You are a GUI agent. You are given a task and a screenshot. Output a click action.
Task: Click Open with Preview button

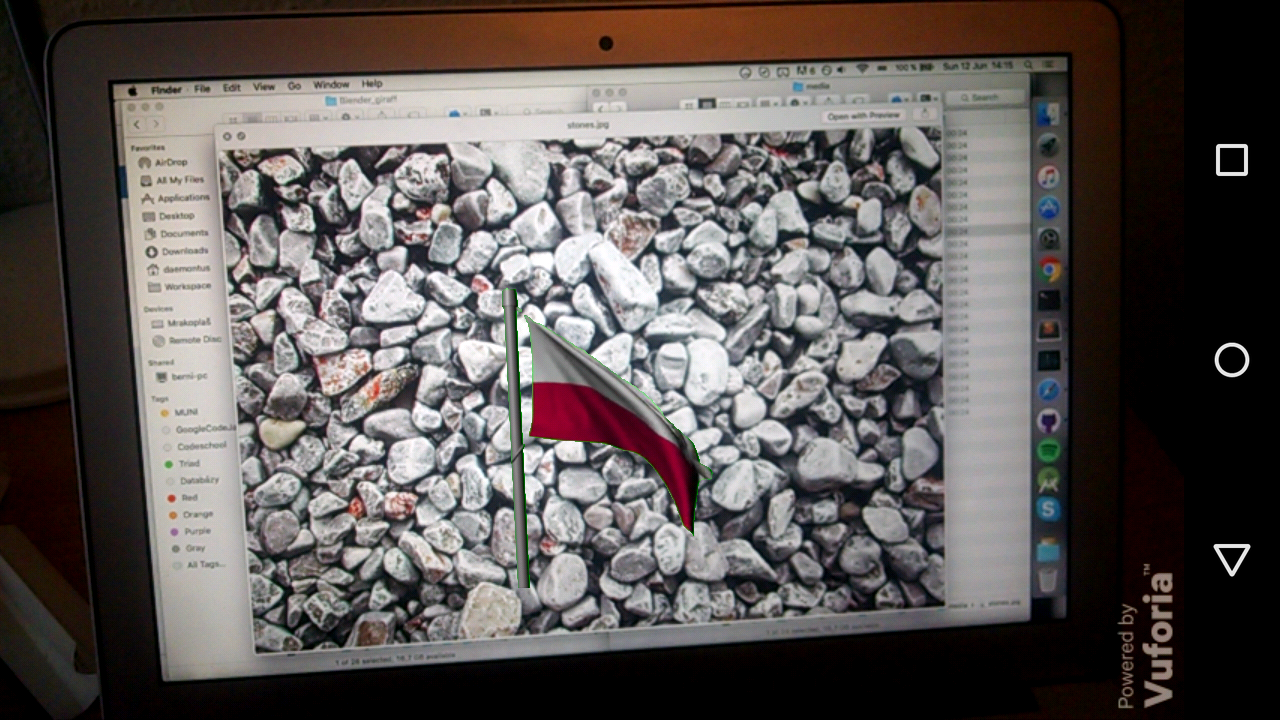point(864,116)
